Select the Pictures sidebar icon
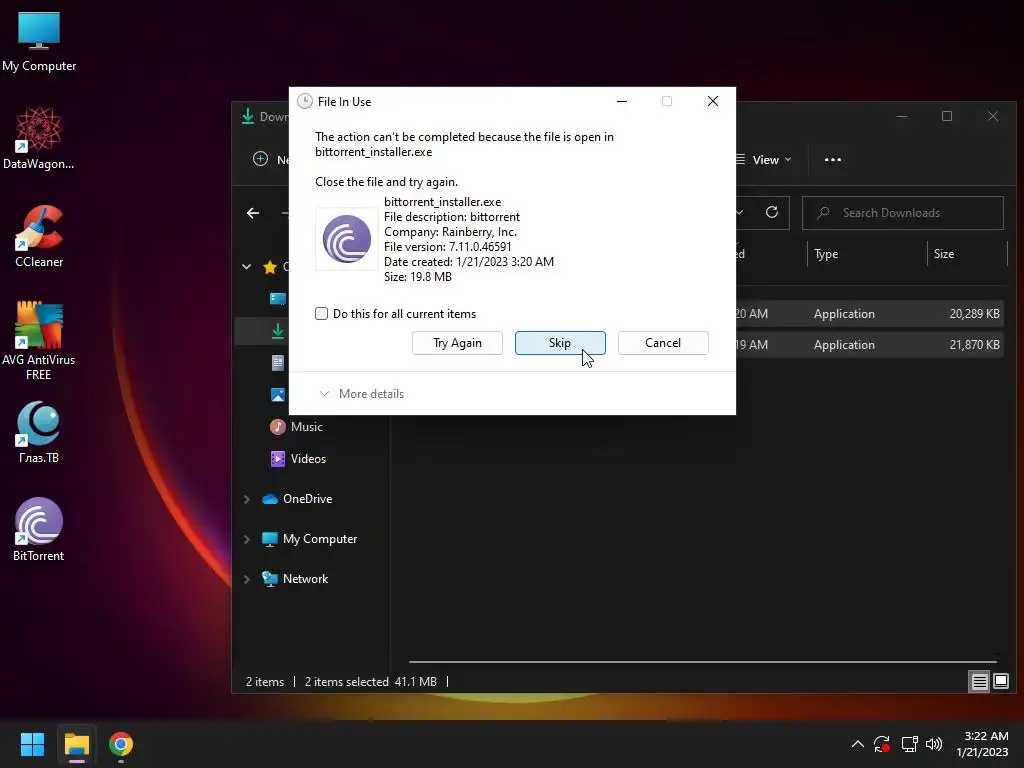1024x768 pixels. pos(278,394)
